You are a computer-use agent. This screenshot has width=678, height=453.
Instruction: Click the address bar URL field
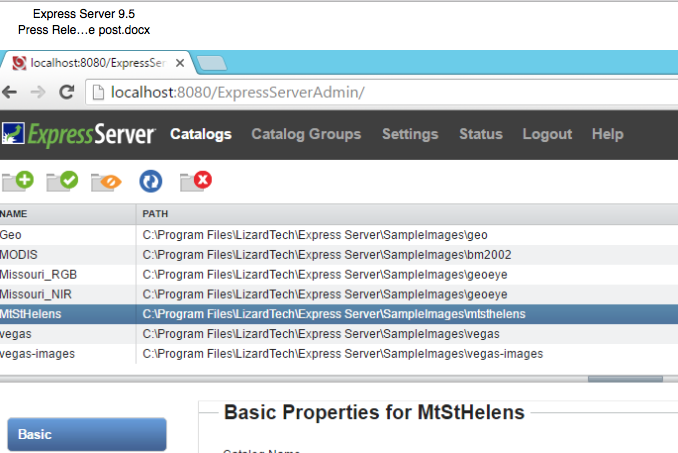pyautogui.click(x=381, y=92)
